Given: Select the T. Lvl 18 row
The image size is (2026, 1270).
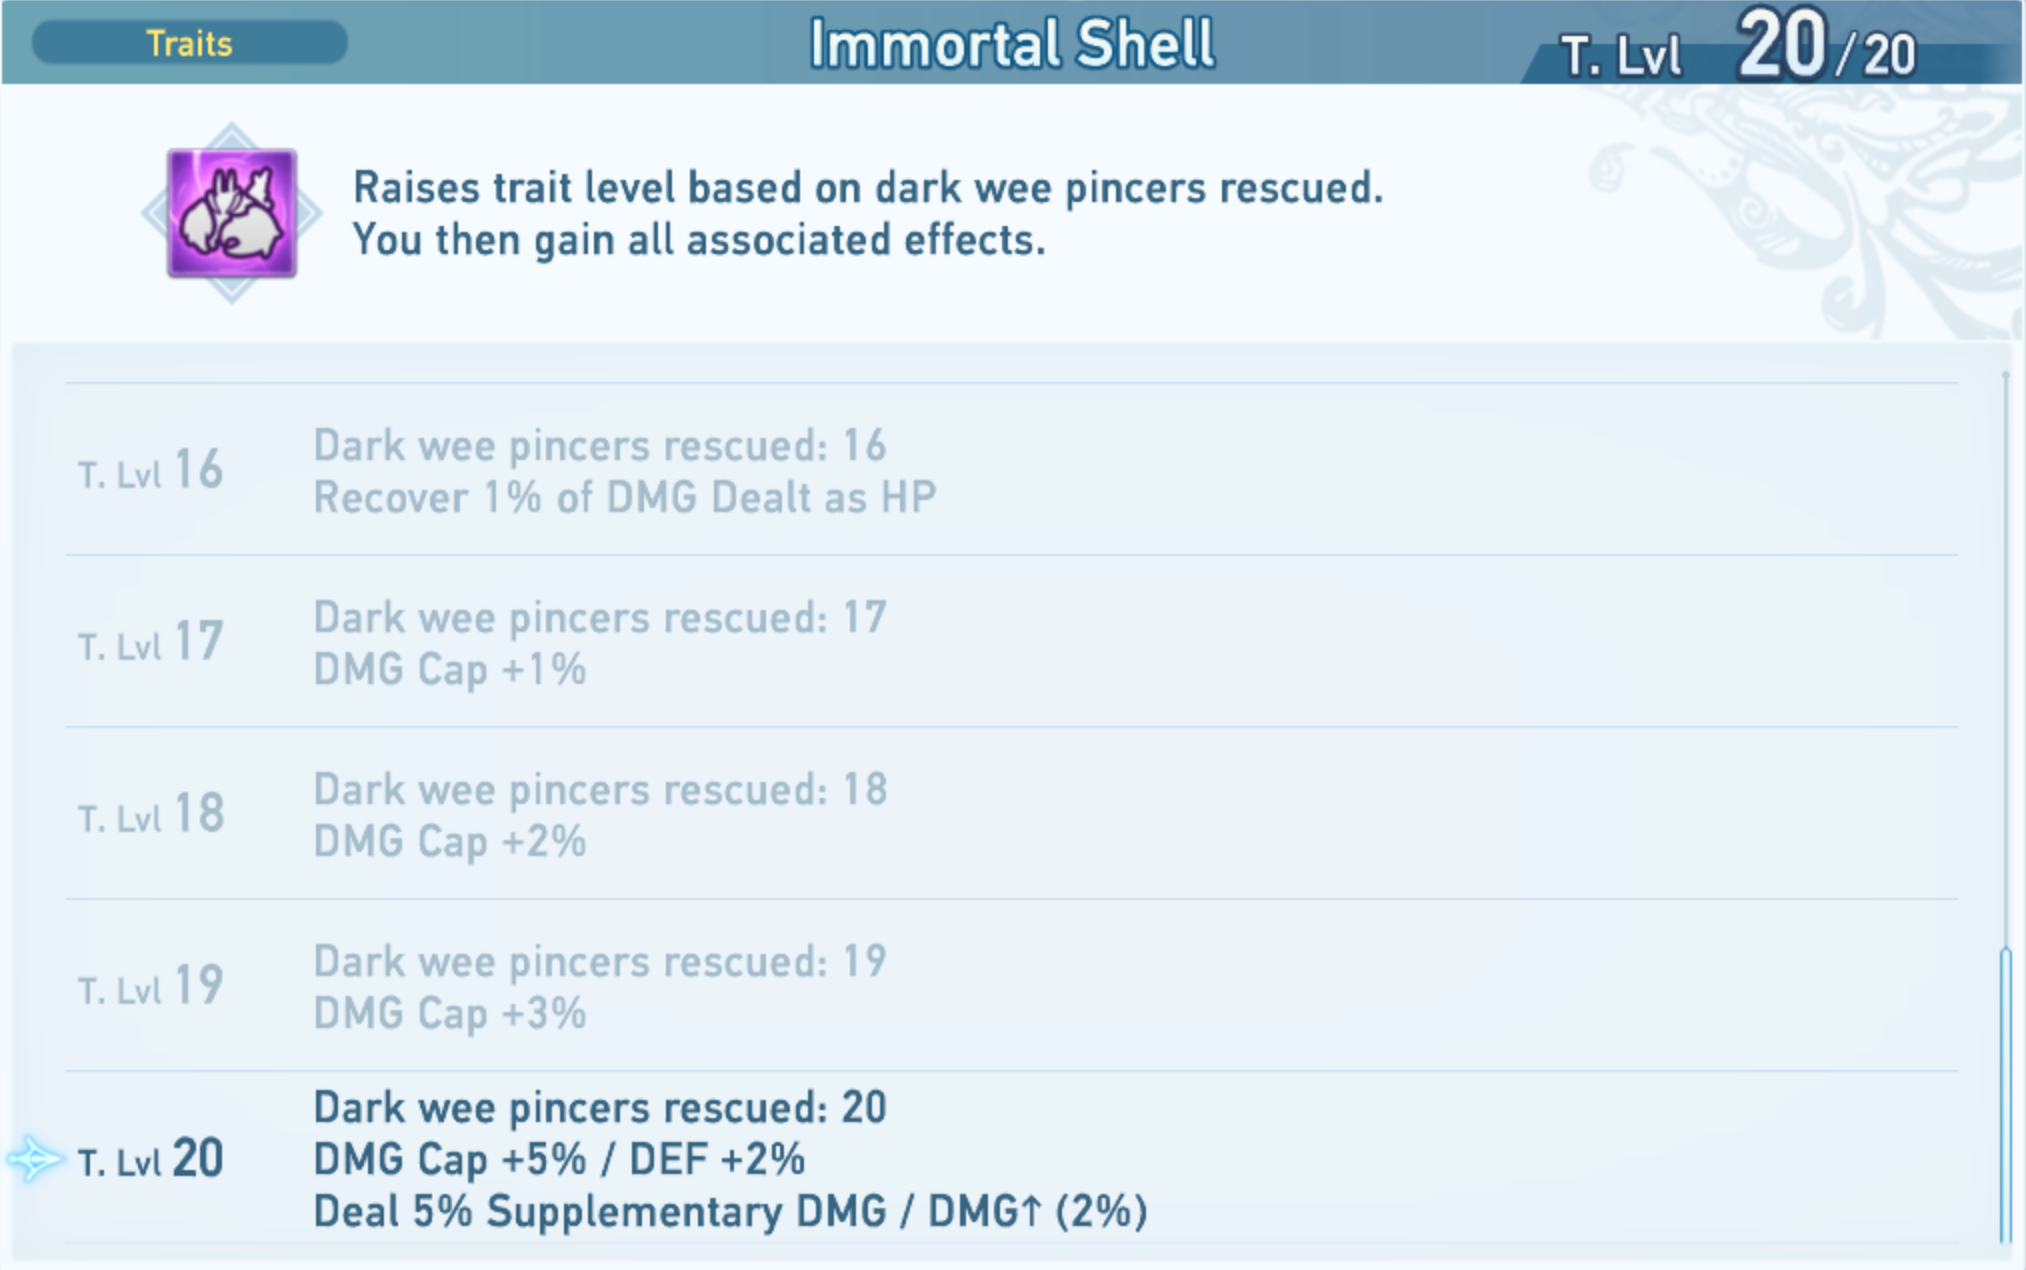Looking at the screenshot, I should tap(1011, 814).
